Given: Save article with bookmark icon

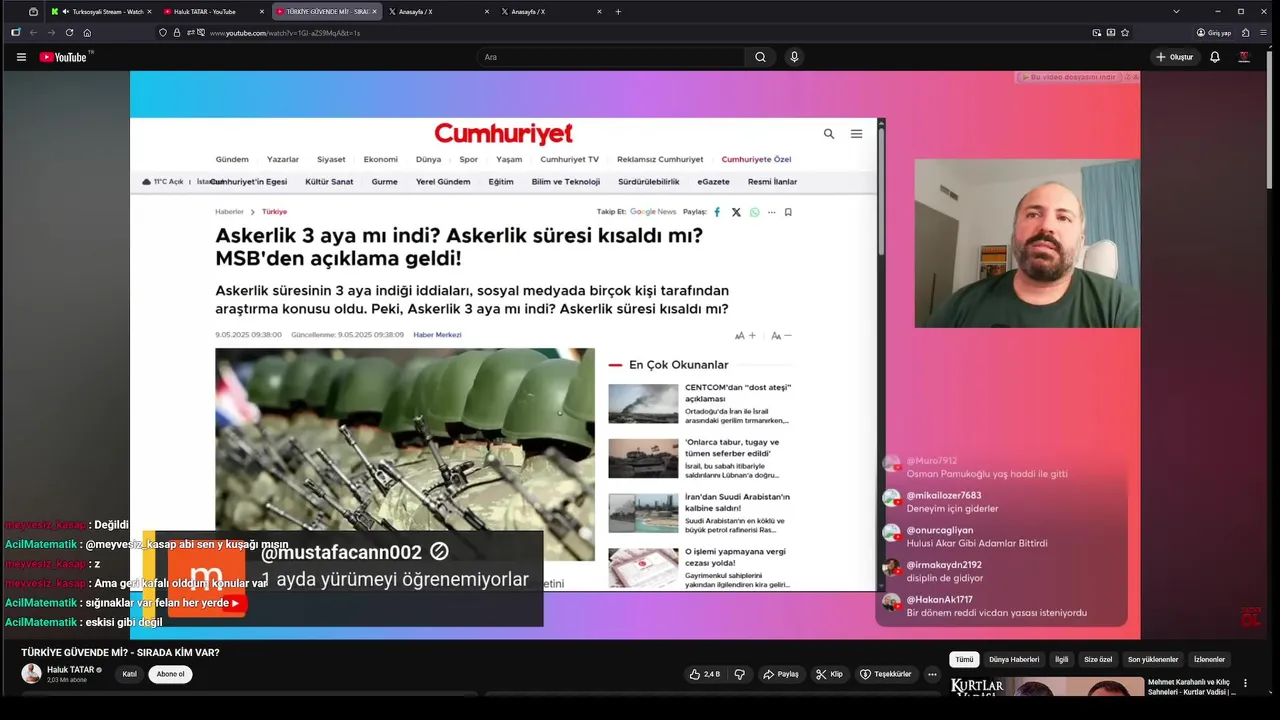Looking at the screenshot, I should (x=788, y=212).
